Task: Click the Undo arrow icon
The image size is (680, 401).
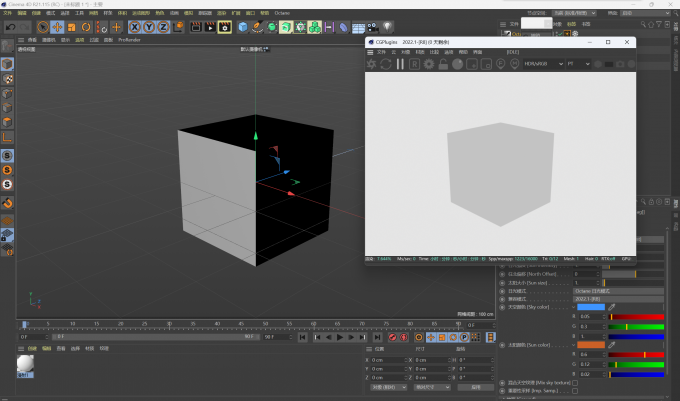Action: point(10,27)
